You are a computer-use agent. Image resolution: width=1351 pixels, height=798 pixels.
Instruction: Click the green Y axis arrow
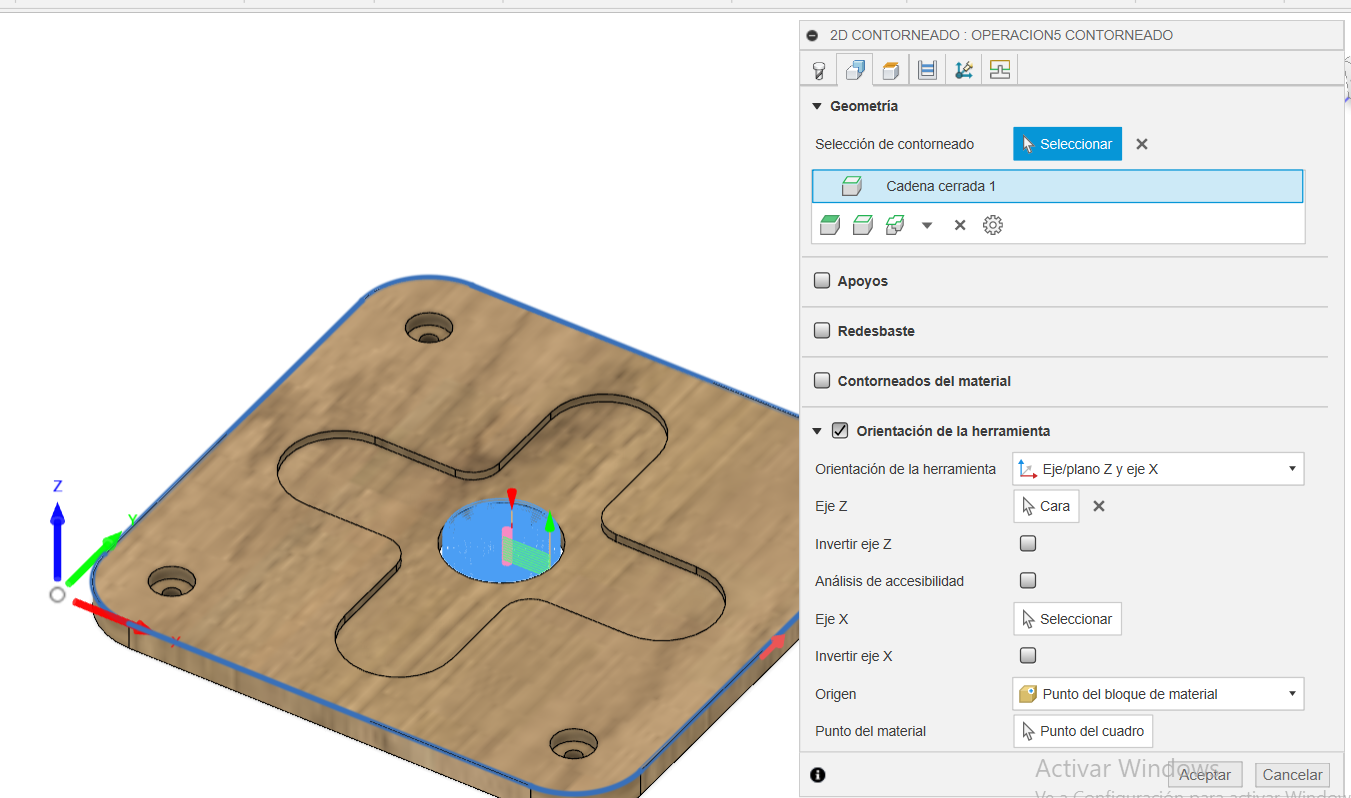95,558
